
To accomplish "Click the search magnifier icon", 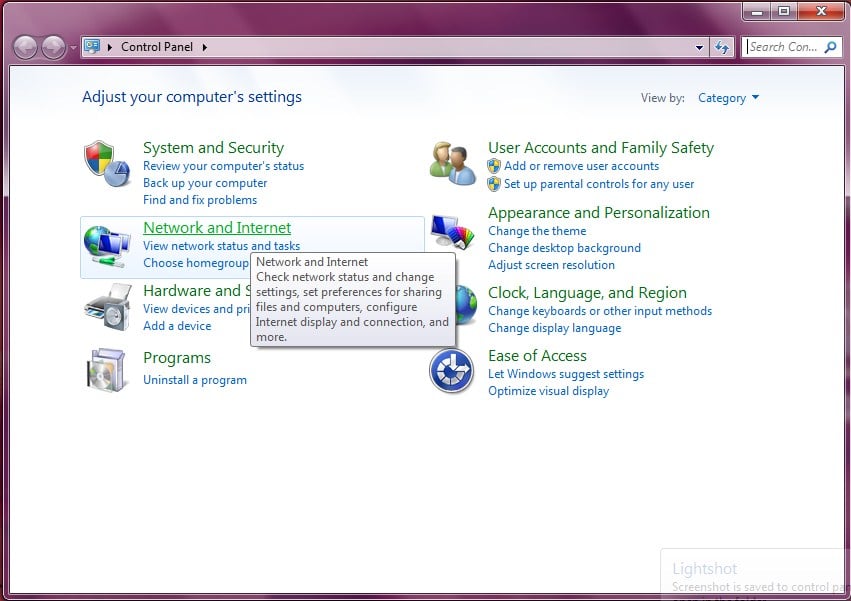I will 830,47.
